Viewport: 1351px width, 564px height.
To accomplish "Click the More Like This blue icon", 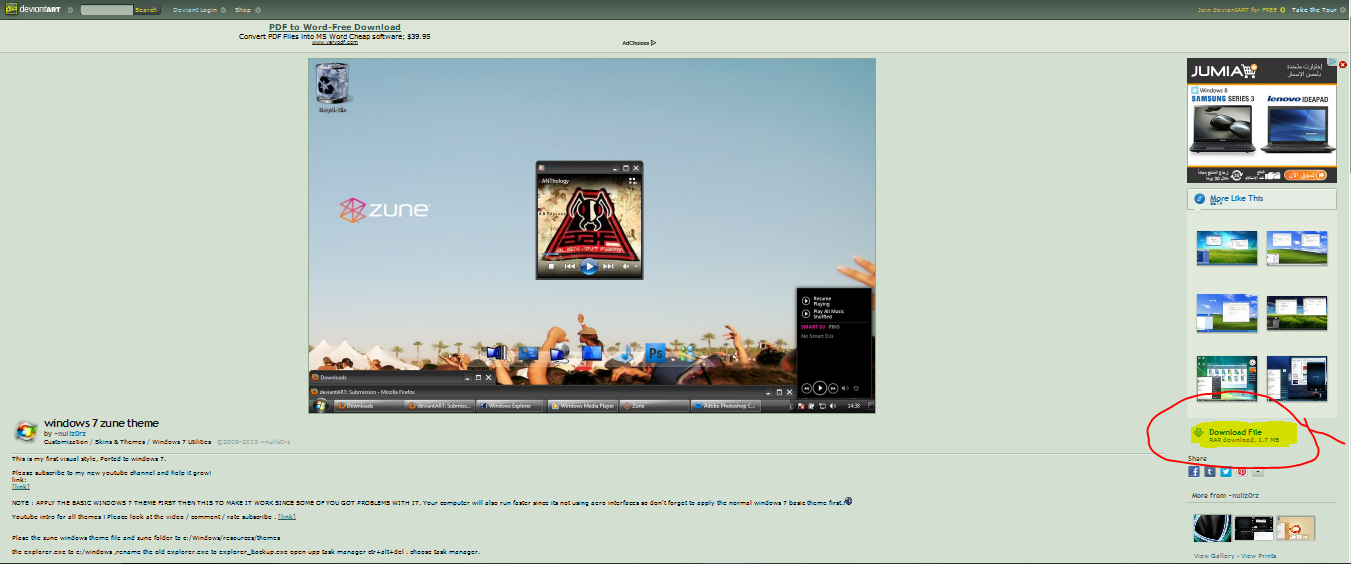I will coord(1199,199).
